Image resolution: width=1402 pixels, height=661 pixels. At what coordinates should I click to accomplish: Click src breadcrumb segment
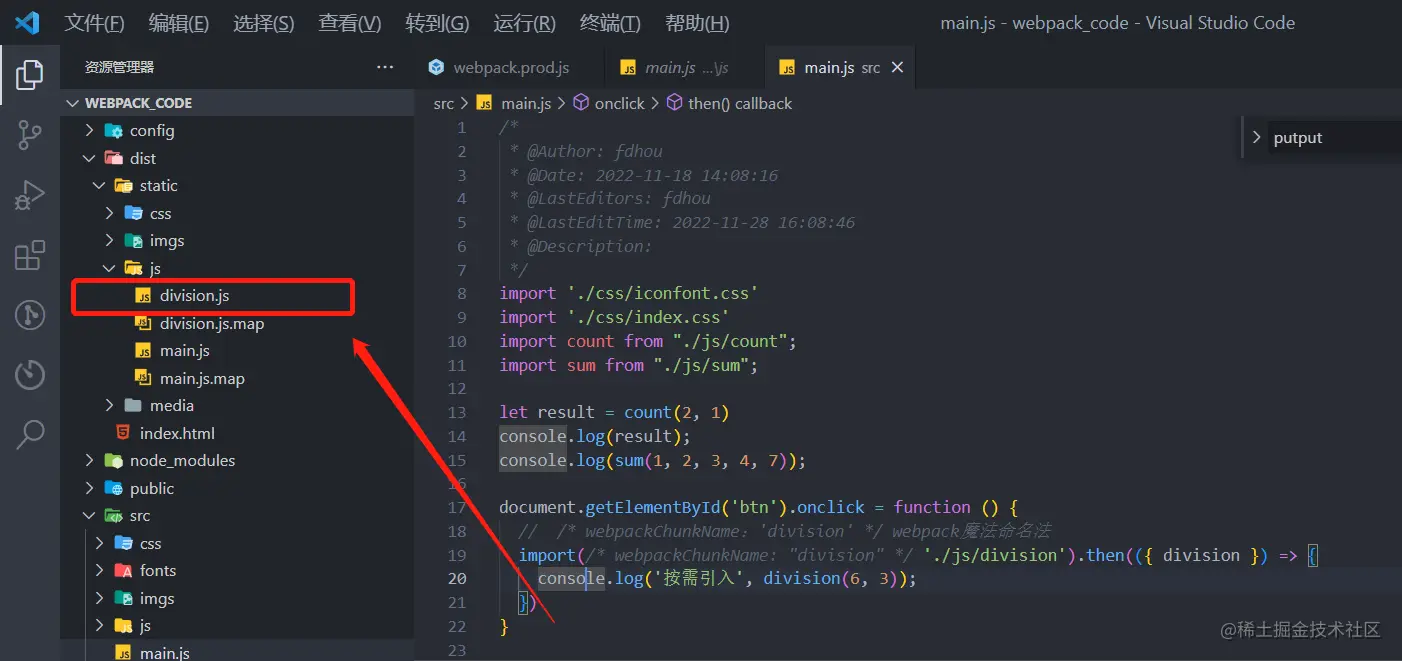pos(444,103)
